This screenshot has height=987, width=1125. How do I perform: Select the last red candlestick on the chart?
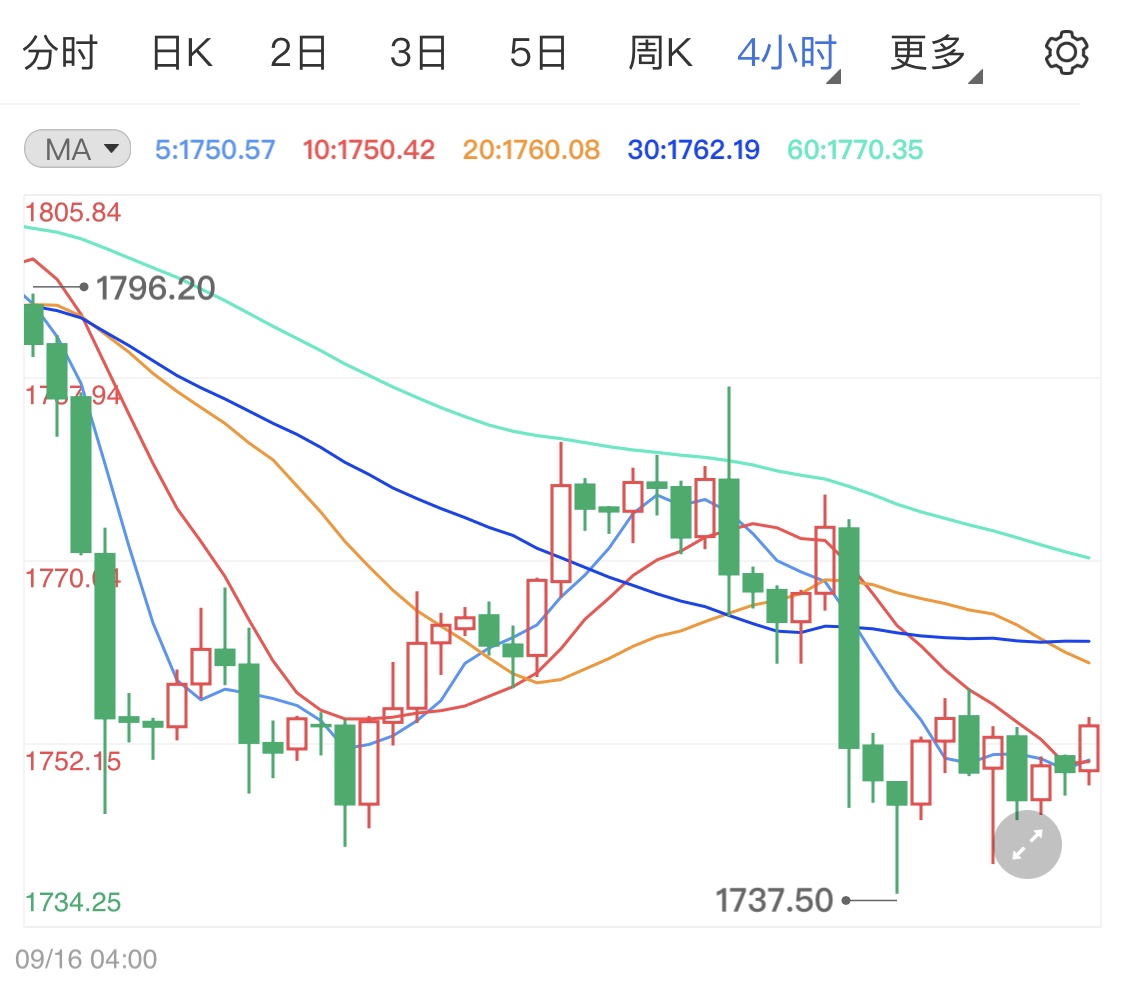(1089, 749)
